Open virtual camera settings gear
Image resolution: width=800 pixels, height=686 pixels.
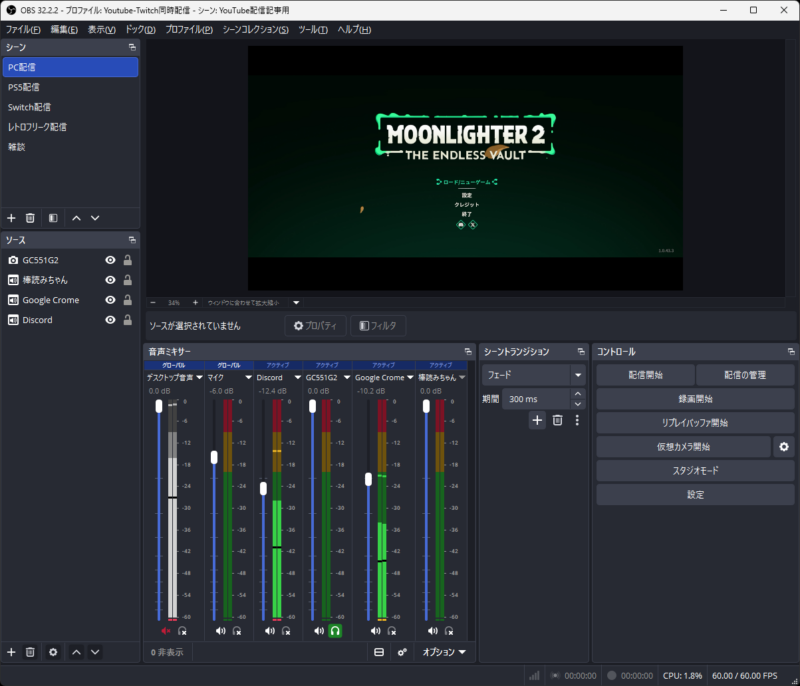click(x=784, y=447)
